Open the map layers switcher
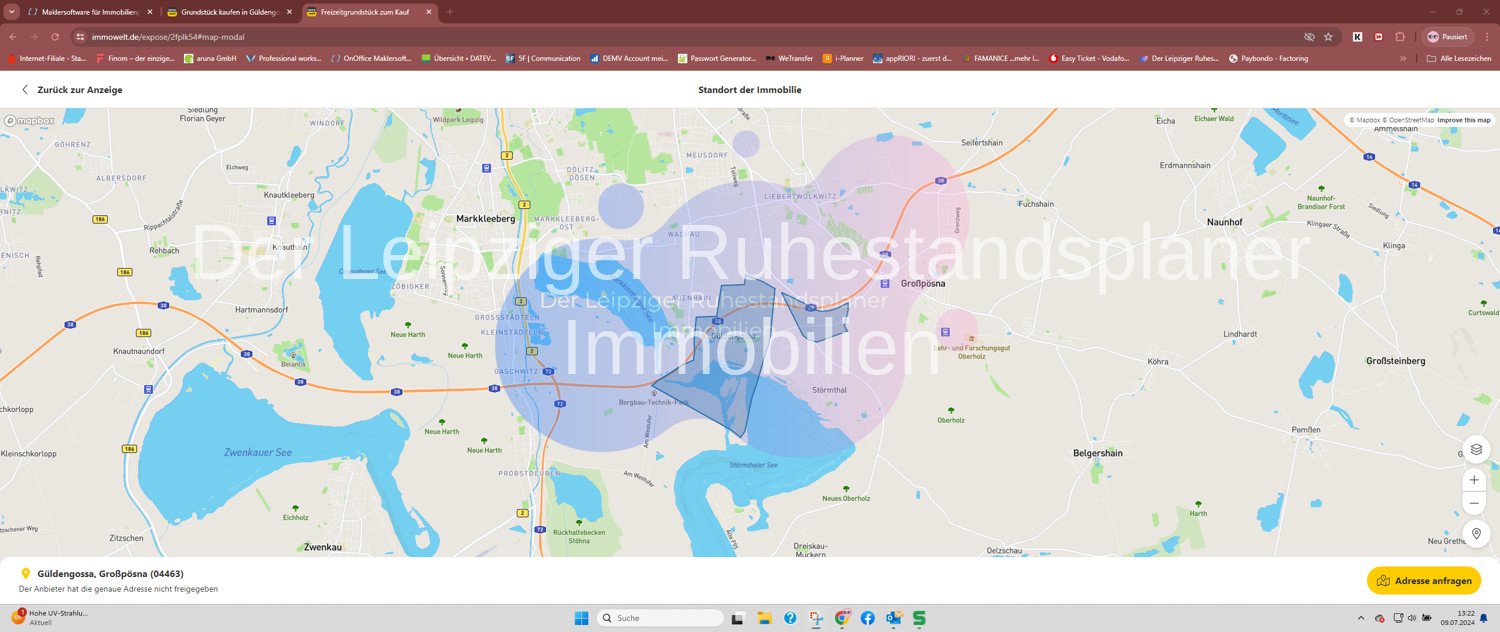1500x632 pixels. [1476, 449]
